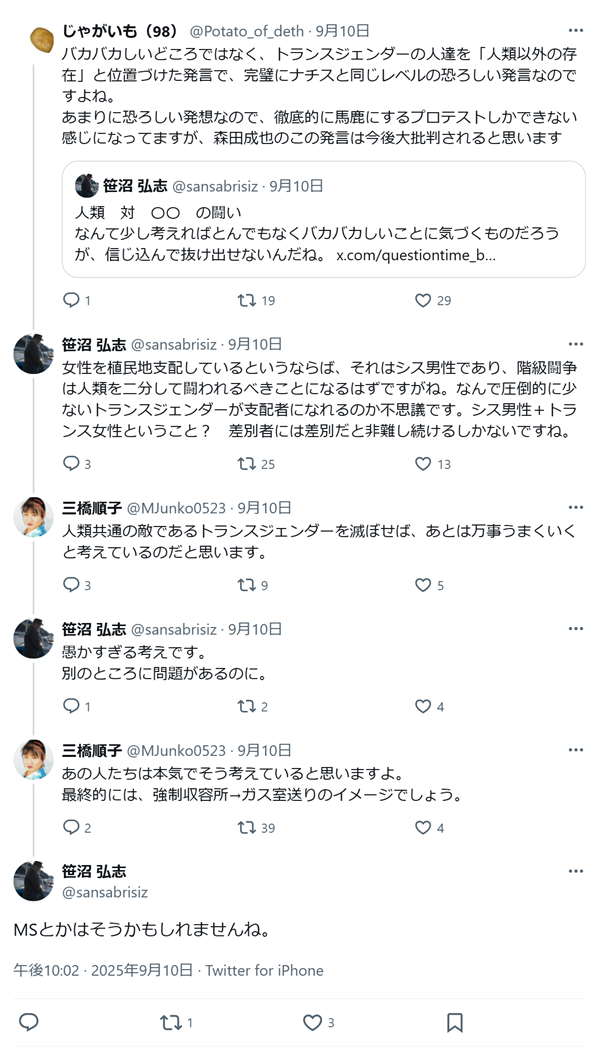Bookmark the main tweet
The width and height of the screenshot is (600, 1052).
(x=454, y=1022)
